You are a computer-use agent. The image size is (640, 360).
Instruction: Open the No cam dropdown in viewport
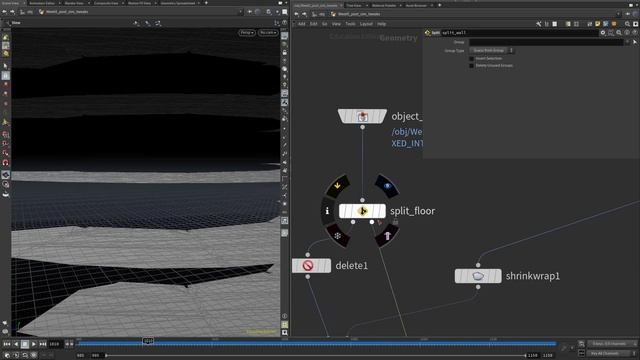[268, 32]
